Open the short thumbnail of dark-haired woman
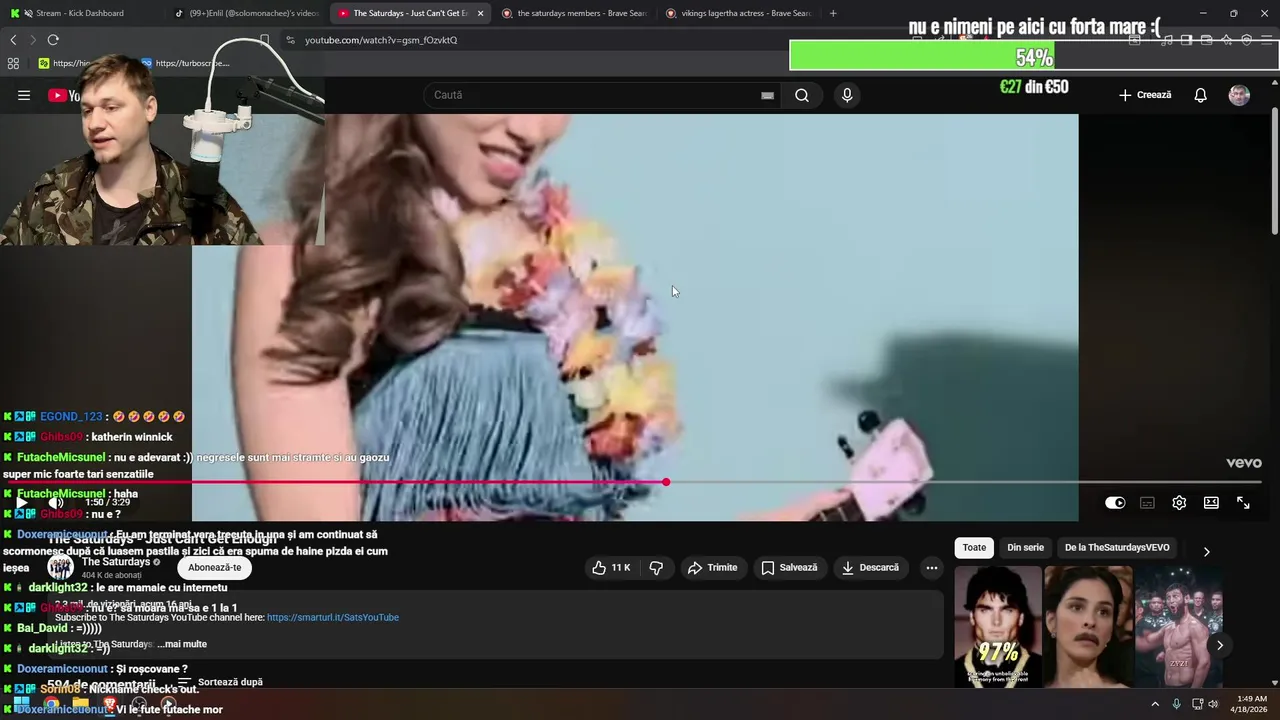The width and height of the screenshot is (1280, 720). [x=1088, y=626]
